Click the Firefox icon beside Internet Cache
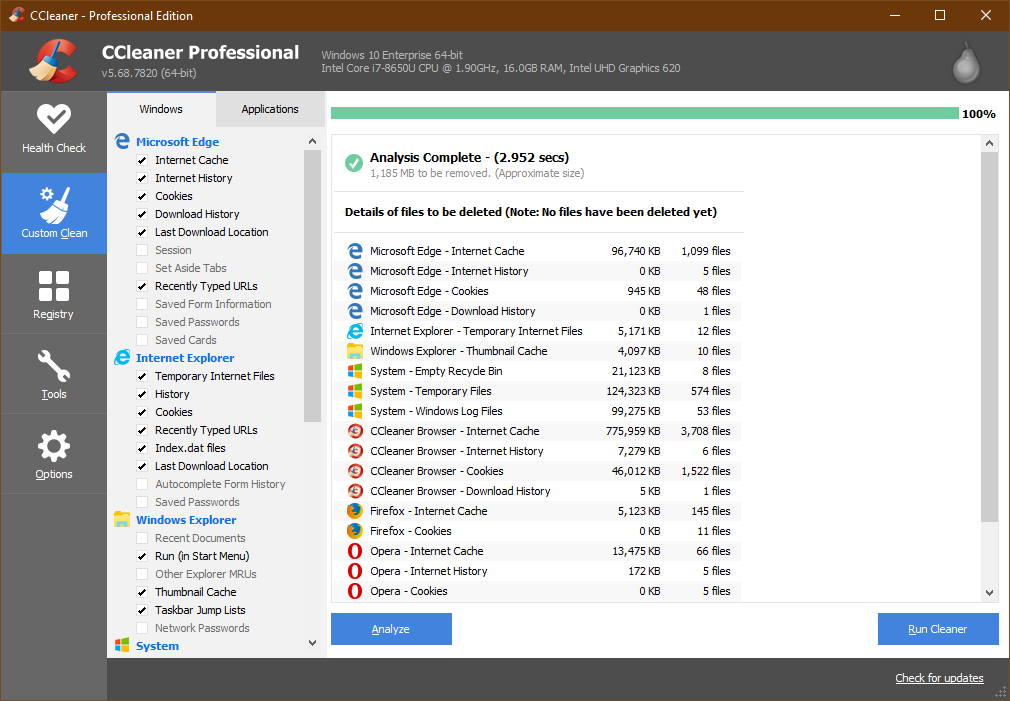The height and width of the screenshot is (701, 1010). [x=354, y=511]
